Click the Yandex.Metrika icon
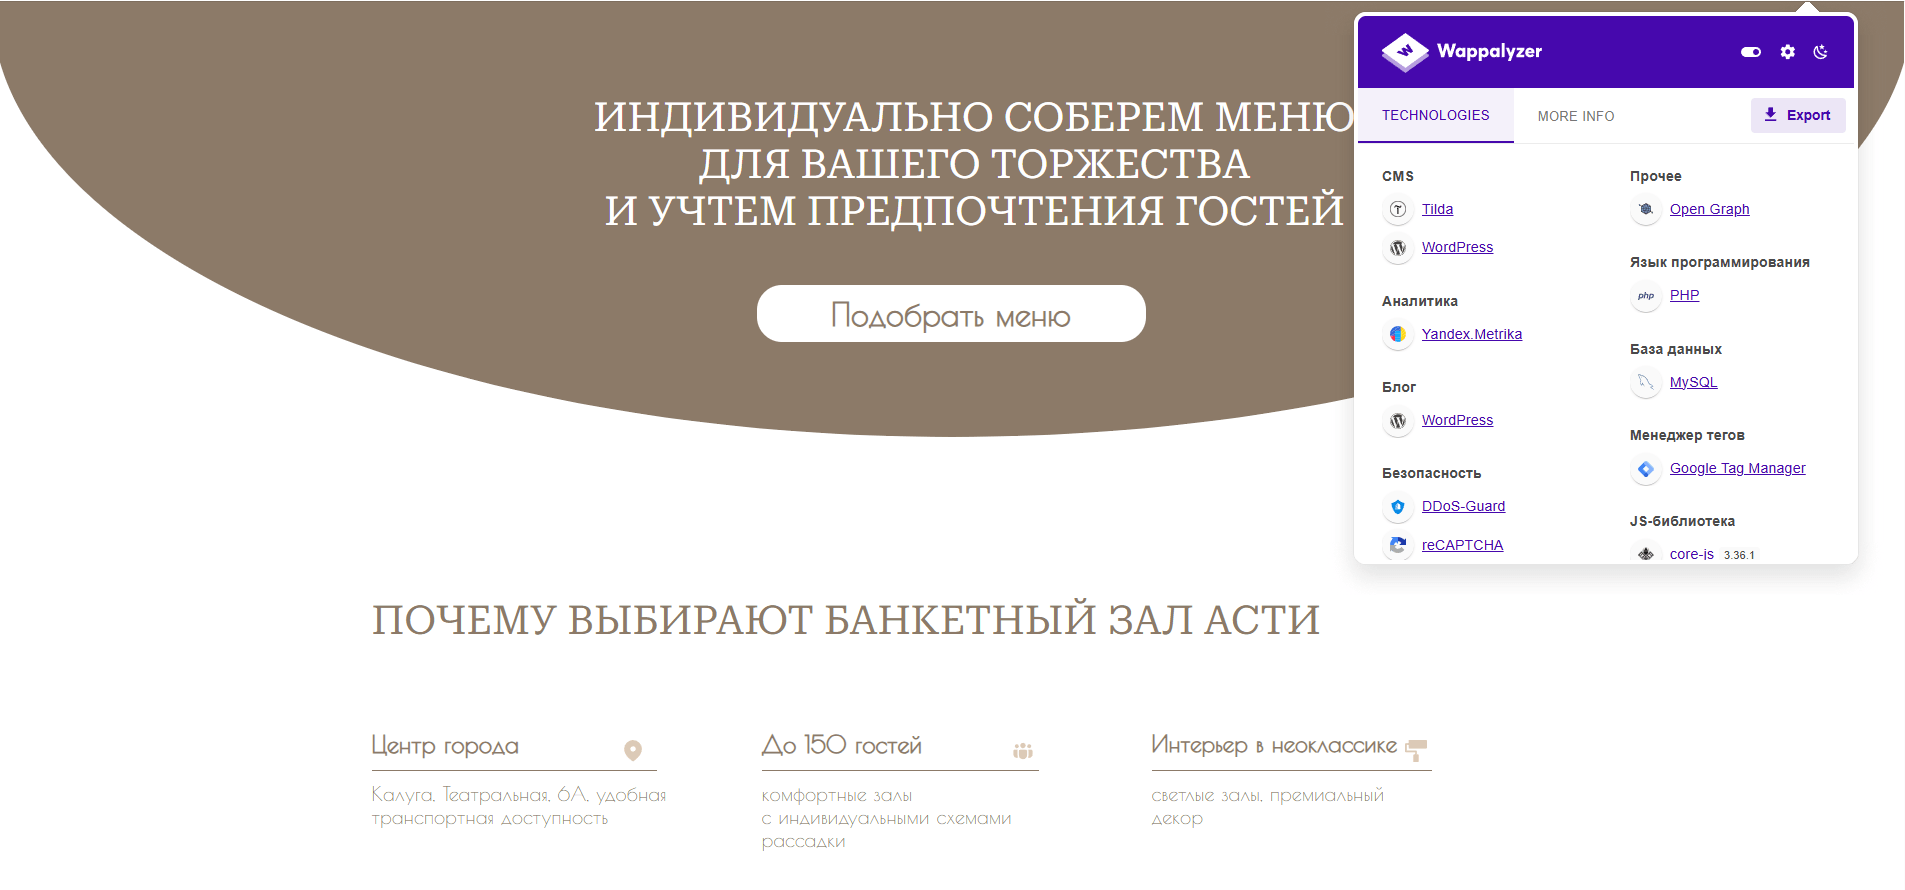Viewport: 1905px width, 890px height. (1398, 334)
